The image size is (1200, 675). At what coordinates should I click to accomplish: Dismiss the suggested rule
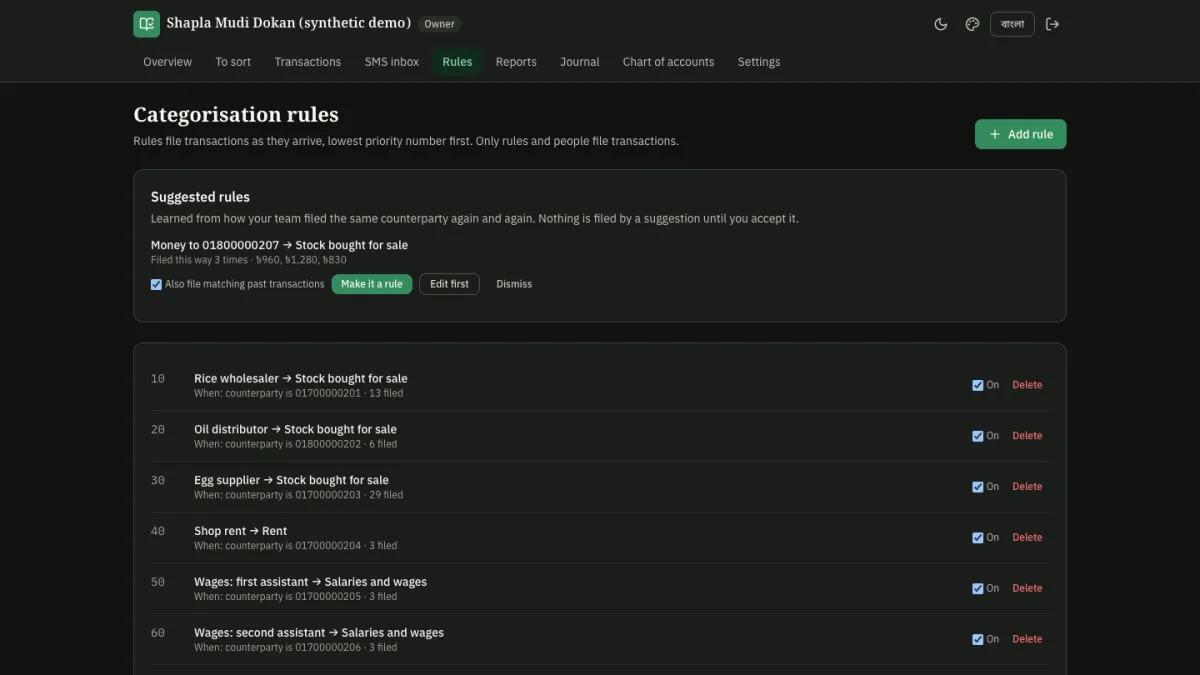pos(514,284)
